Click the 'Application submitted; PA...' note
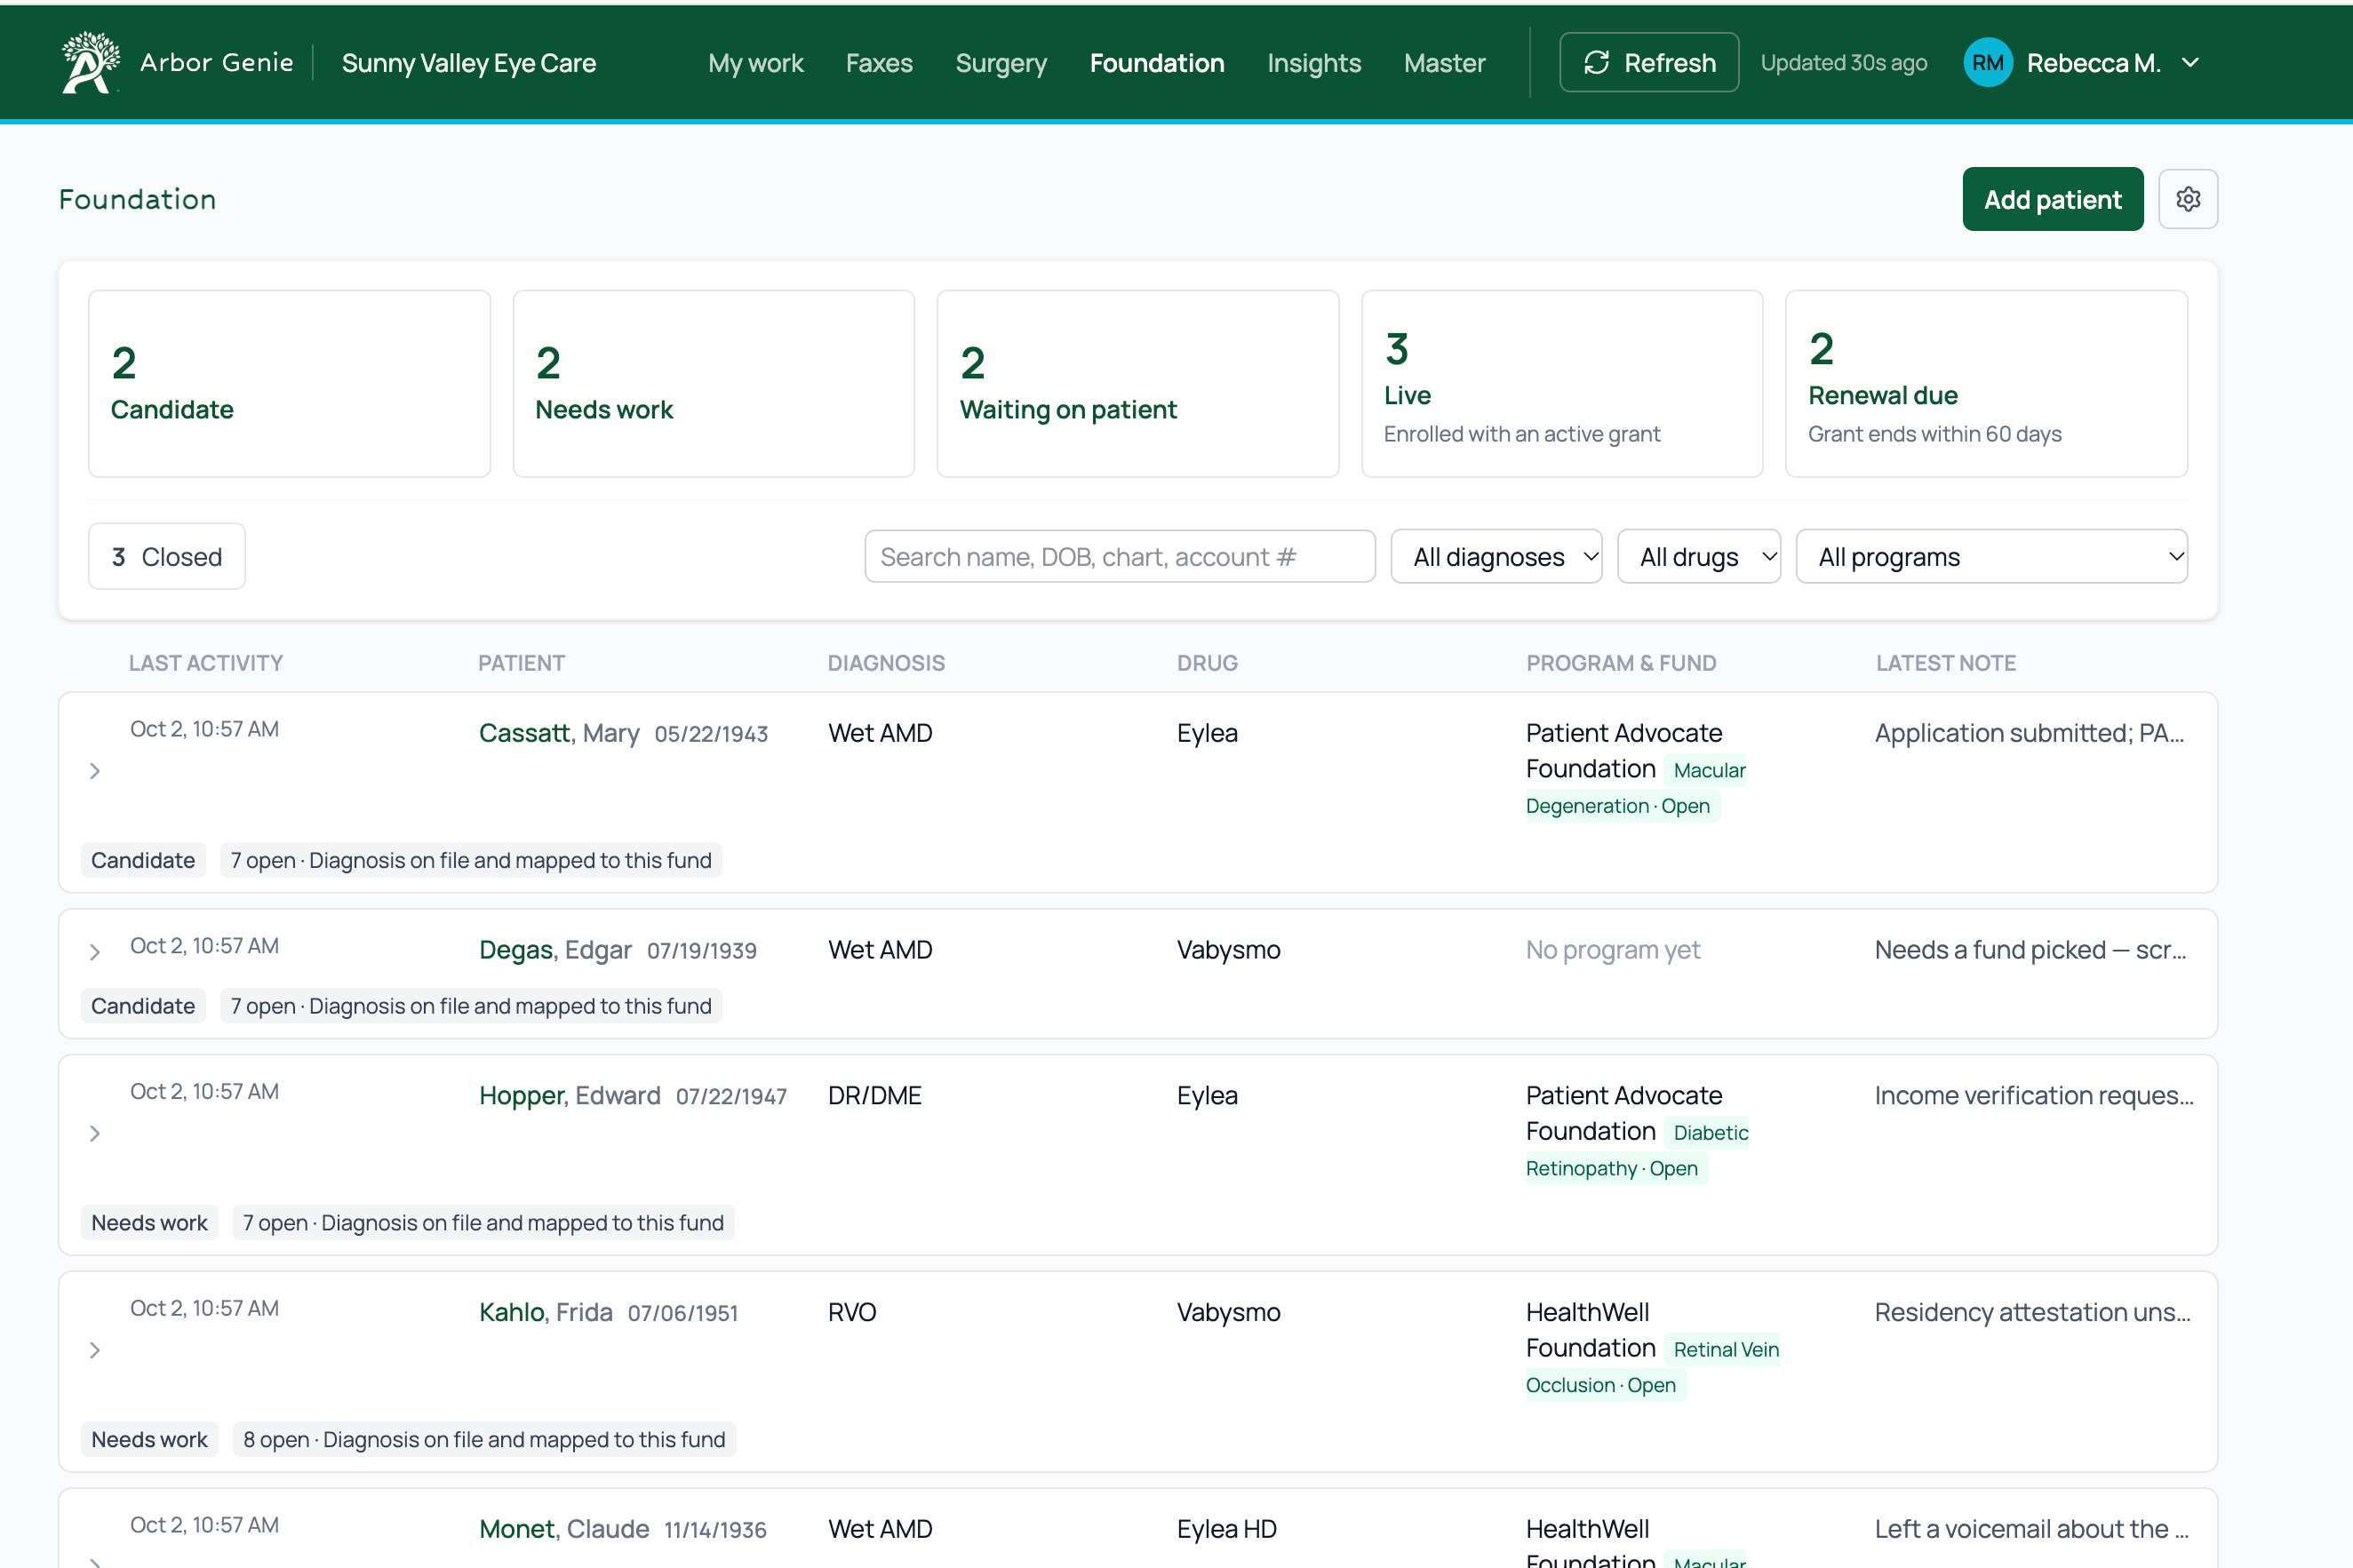Image resolution: width=2353 pixels, height=1568 pixels. click(2029, 733)
